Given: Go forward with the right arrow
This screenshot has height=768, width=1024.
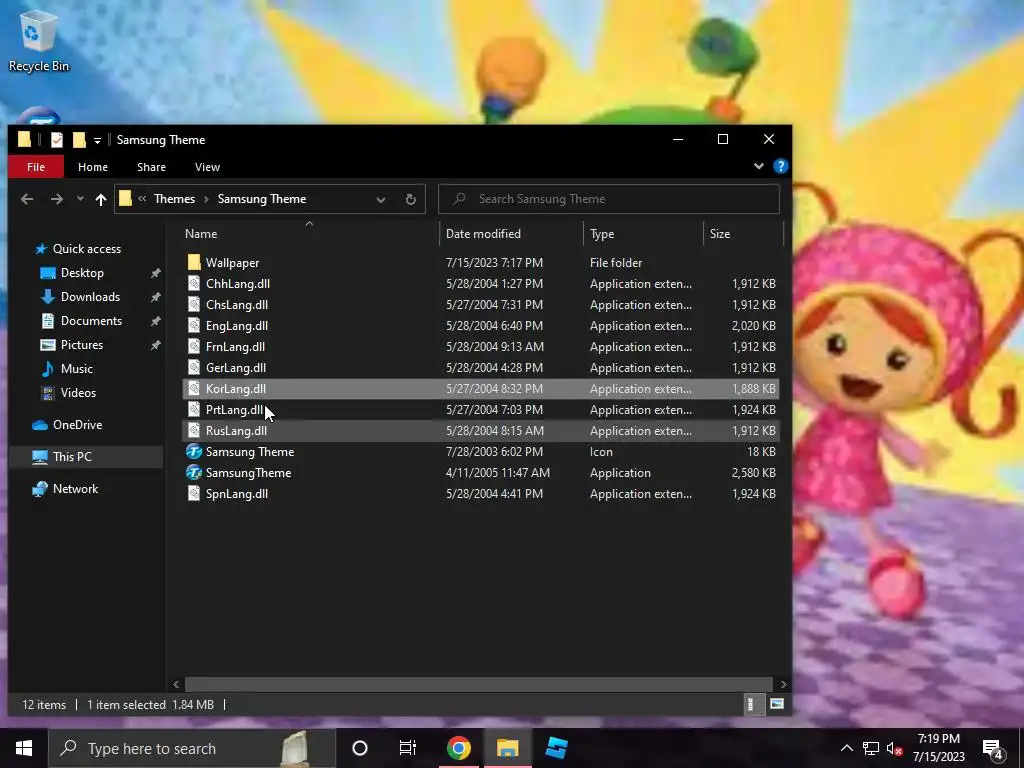Looking at the screenshot, I should click(57, 199).
